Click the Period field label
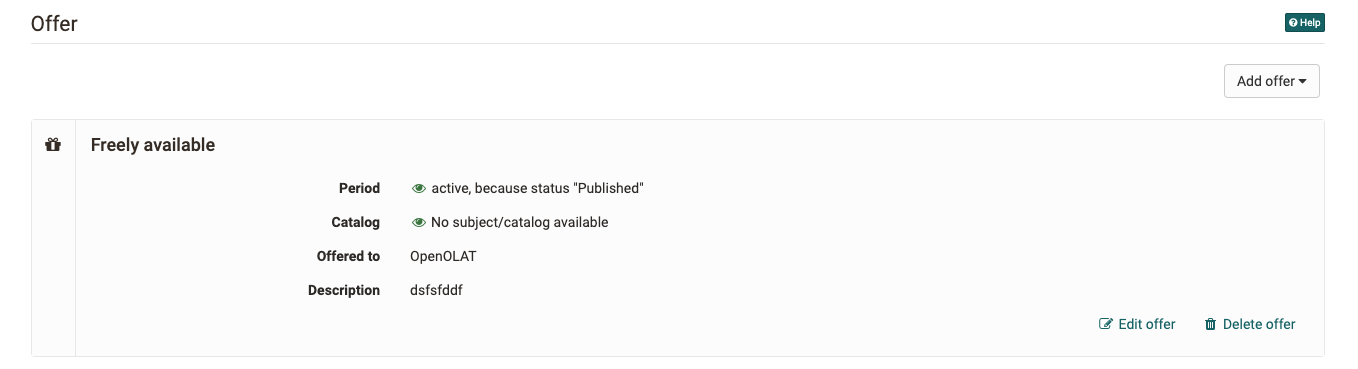1358x369 pixels. [x=360, y=188]
